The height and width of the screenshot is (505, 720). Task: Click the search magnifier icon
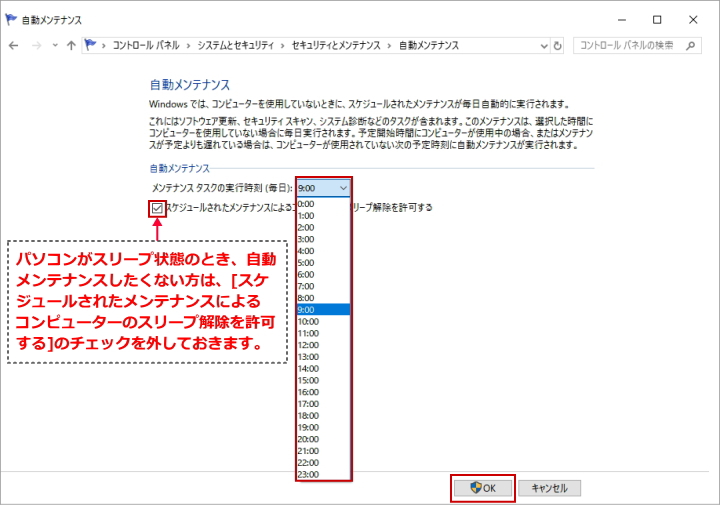click(x=690, y=45)
